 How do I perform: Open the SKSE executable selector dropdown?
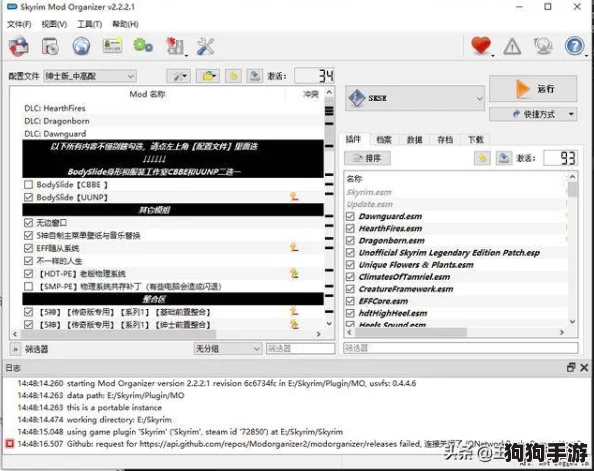coord(415,98)
